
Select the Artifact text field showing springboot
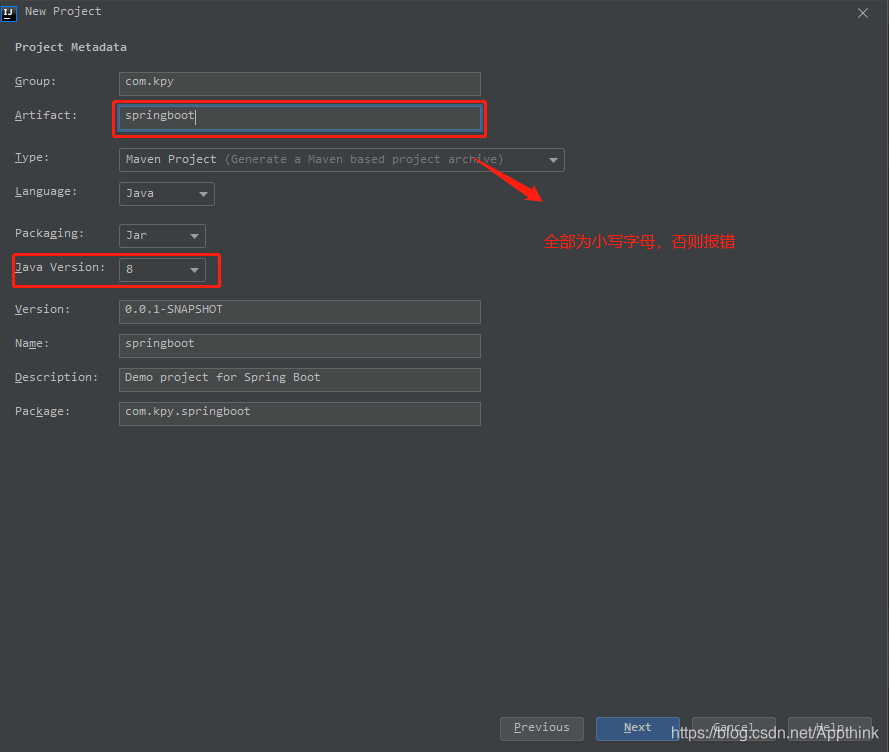pyautogui.click(x=299, y=117)
